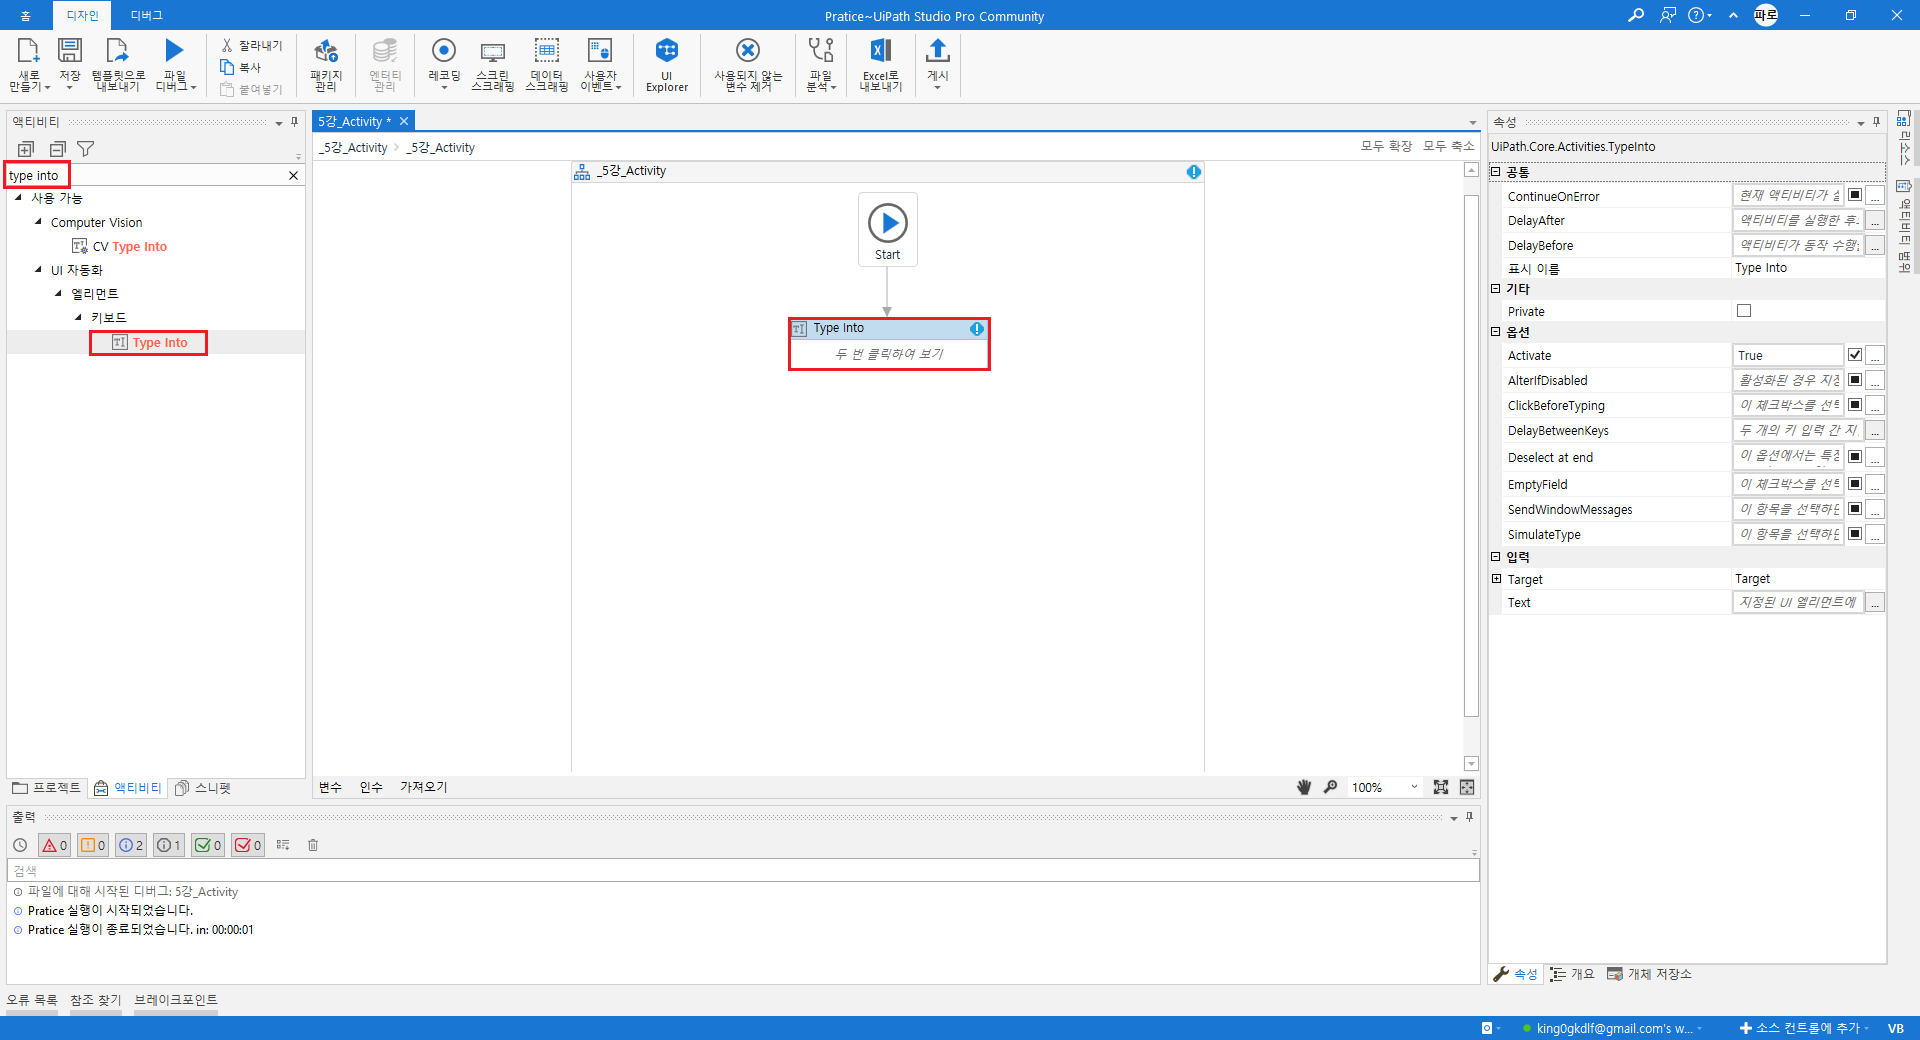This screenshot has height=1040, width=1920.
Task: Toggle output timestamps clock icon
Action: [x=20, y=845]
